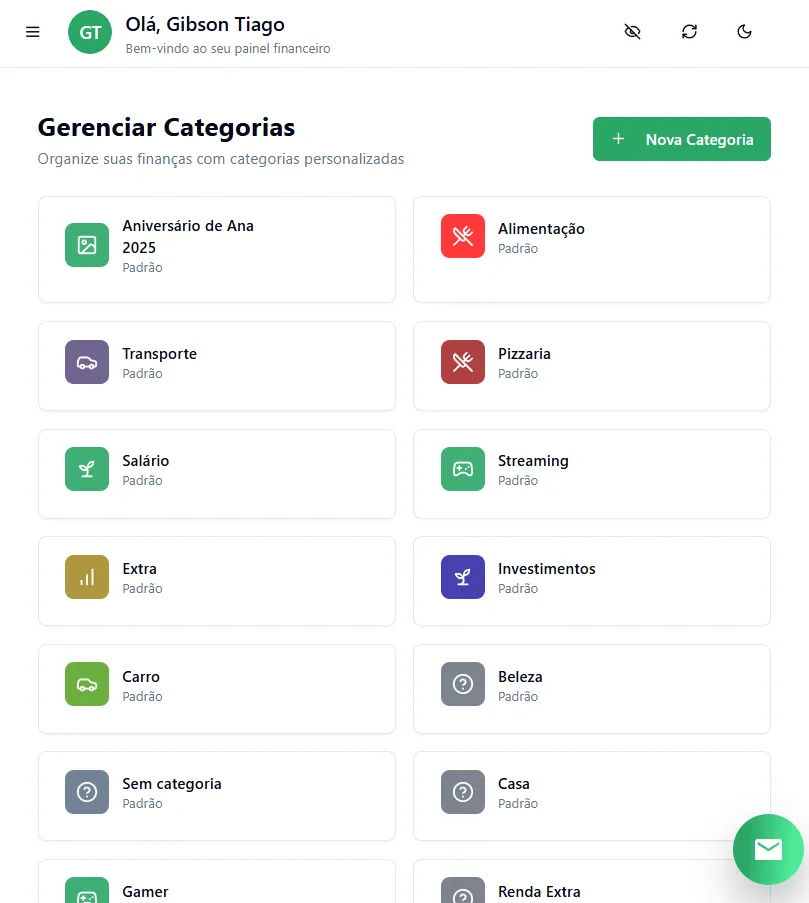The height and width of the screenshot is (903, 809).
Task: Click the Nova Categoria button
Action: click(x=681, y=139)
